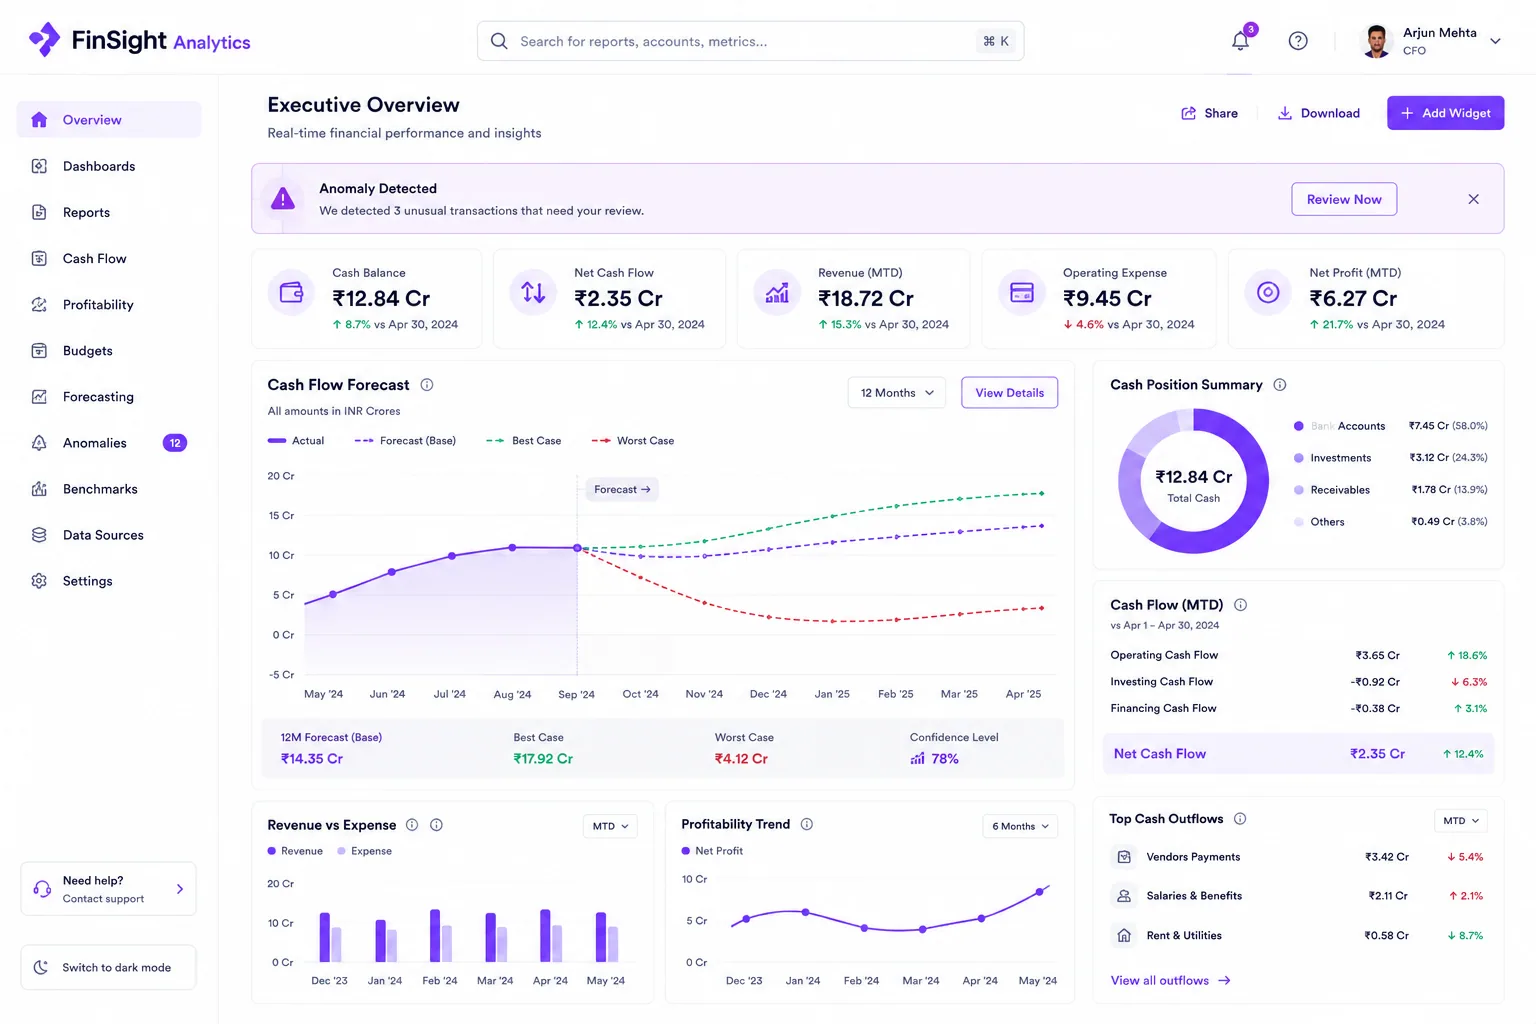Click Review Now in anomaly banner
Image resolution: width=1536 pixels, height=1024 pixels.
coord(1344,199)
